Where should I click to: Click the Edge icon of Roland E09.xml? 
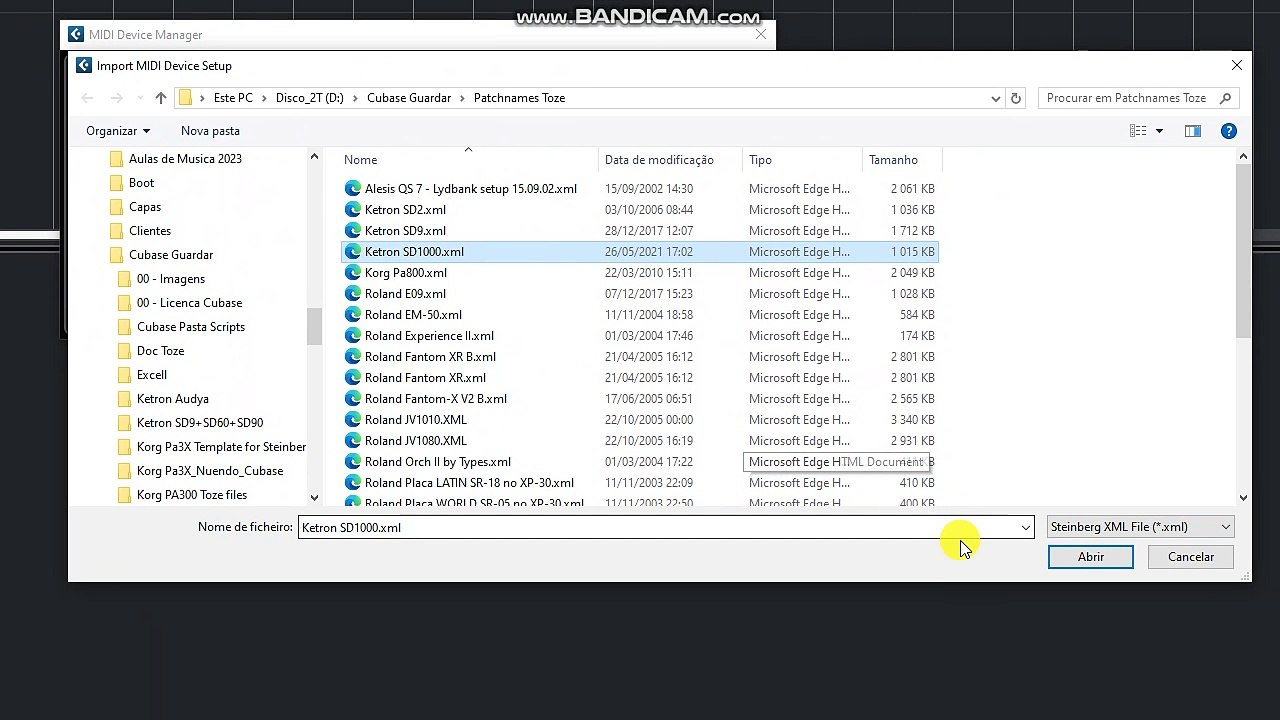tap(352, 294)
